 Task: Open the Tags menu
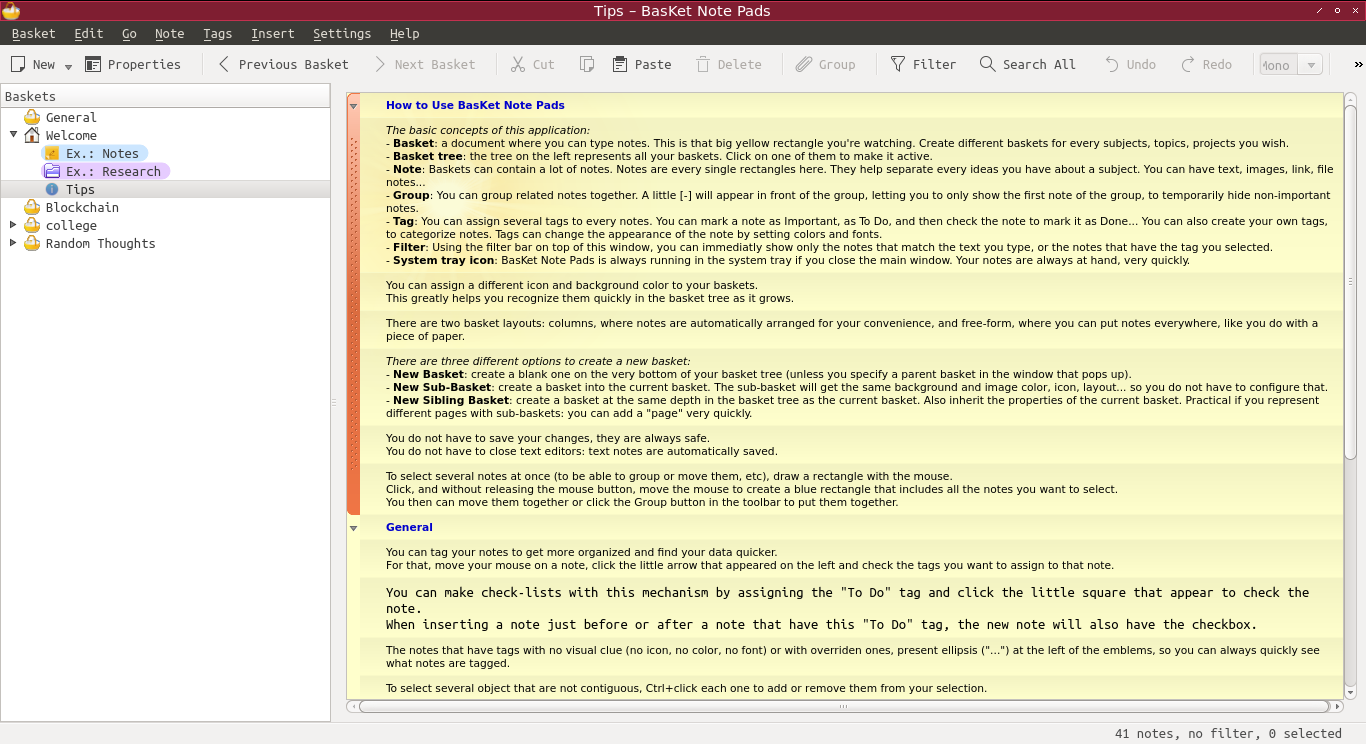pyautogui.click(x=217, y=33)
